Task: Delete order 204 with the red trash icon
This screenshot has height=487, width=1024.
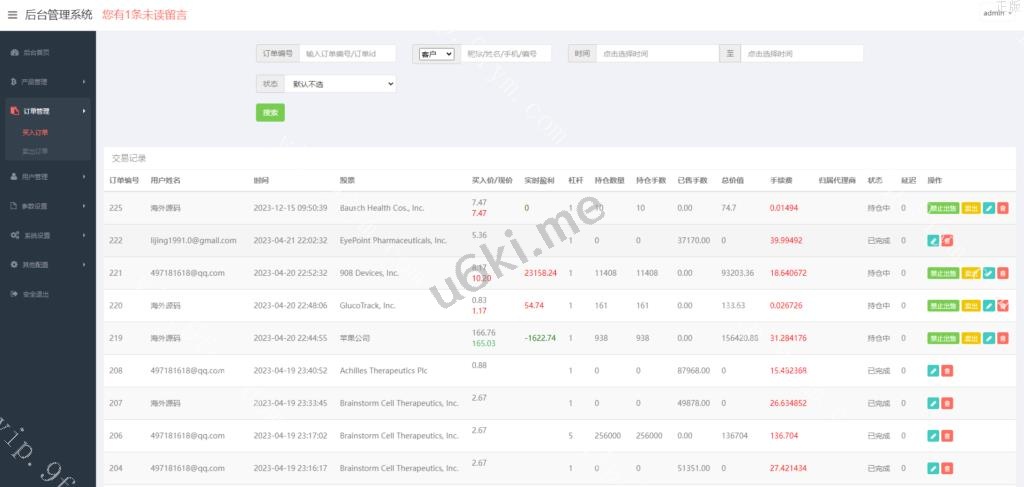Action: click(947, 468)
